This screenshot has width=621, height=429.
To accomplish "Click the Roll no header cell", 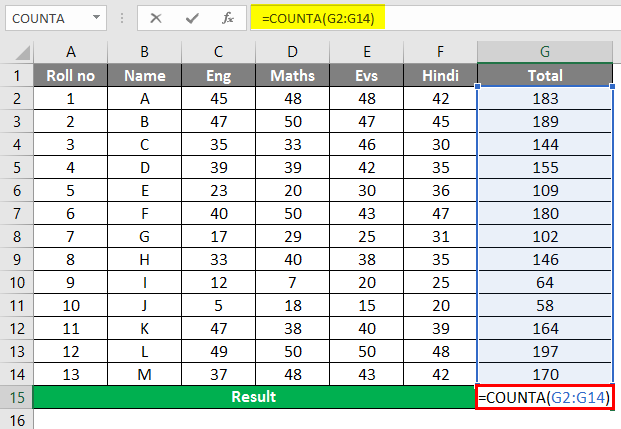I will tap(70, 75).
